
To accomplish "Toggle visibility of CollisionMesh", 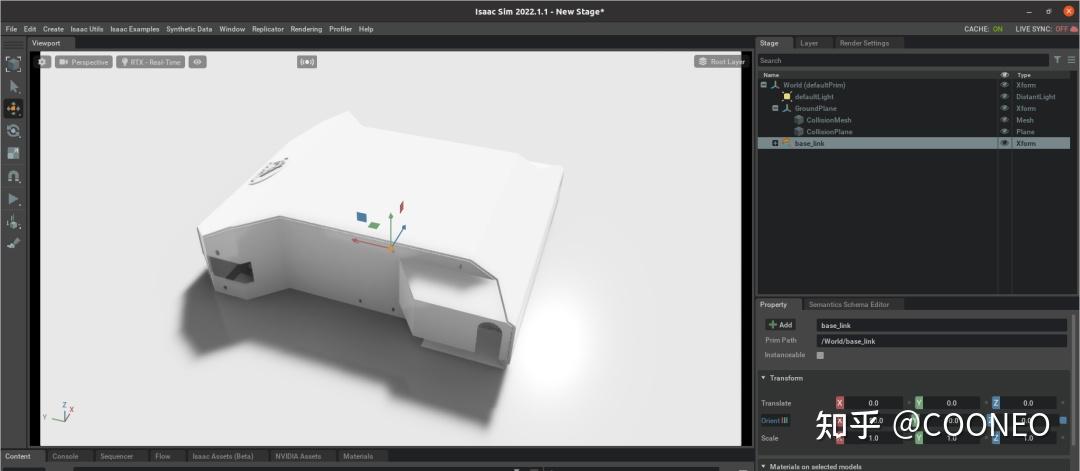I will (1004, 120).
